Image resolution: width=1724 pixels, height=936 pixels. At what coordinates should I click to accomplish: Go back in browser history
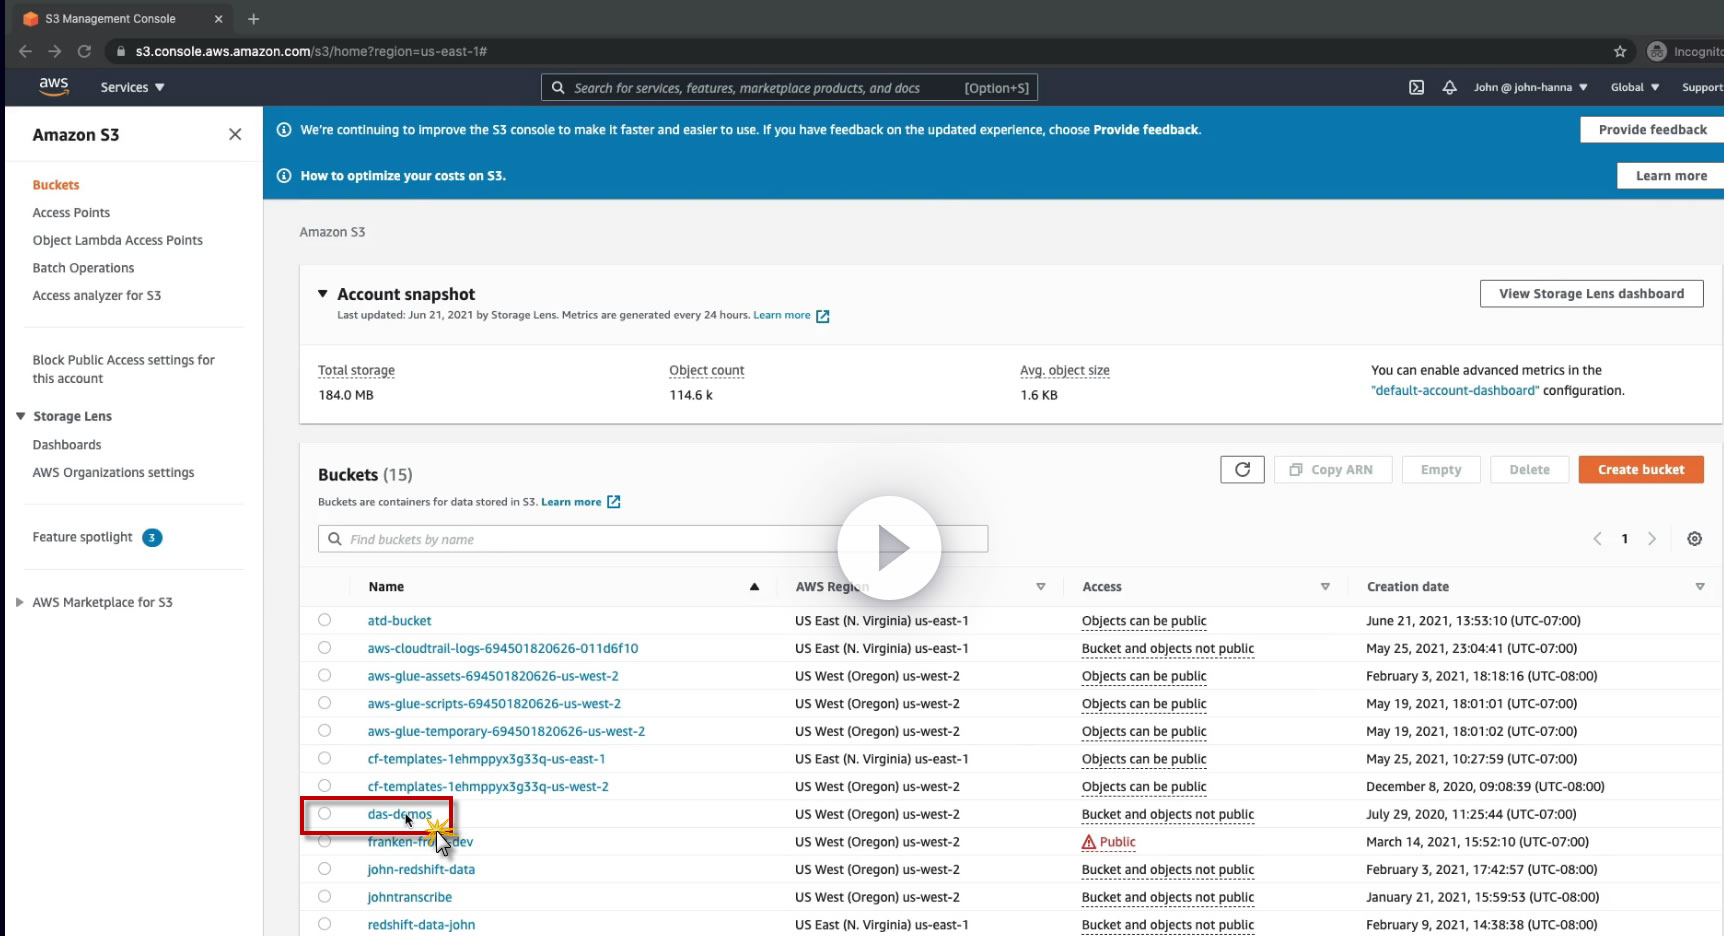coord(25,51)
